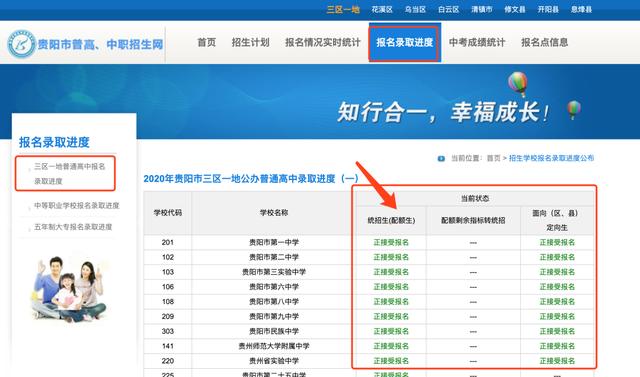Open the 中考成绩统计 tab

click(x=477, y=42)
